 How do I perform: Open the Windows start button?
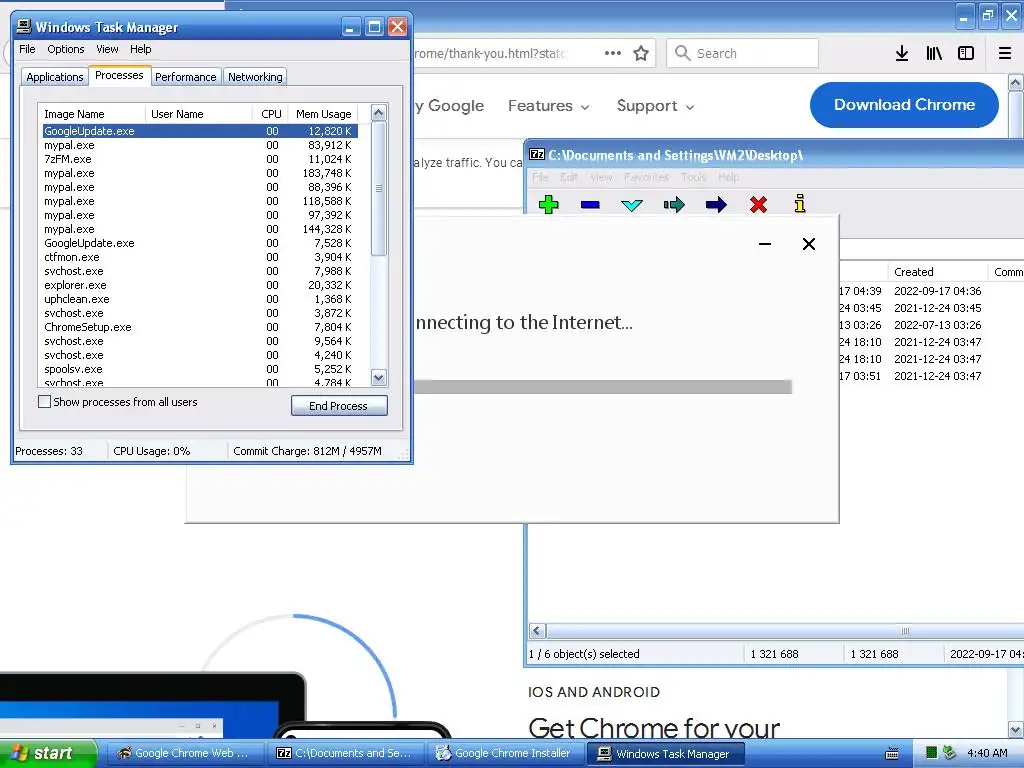(x=48, y=753)
